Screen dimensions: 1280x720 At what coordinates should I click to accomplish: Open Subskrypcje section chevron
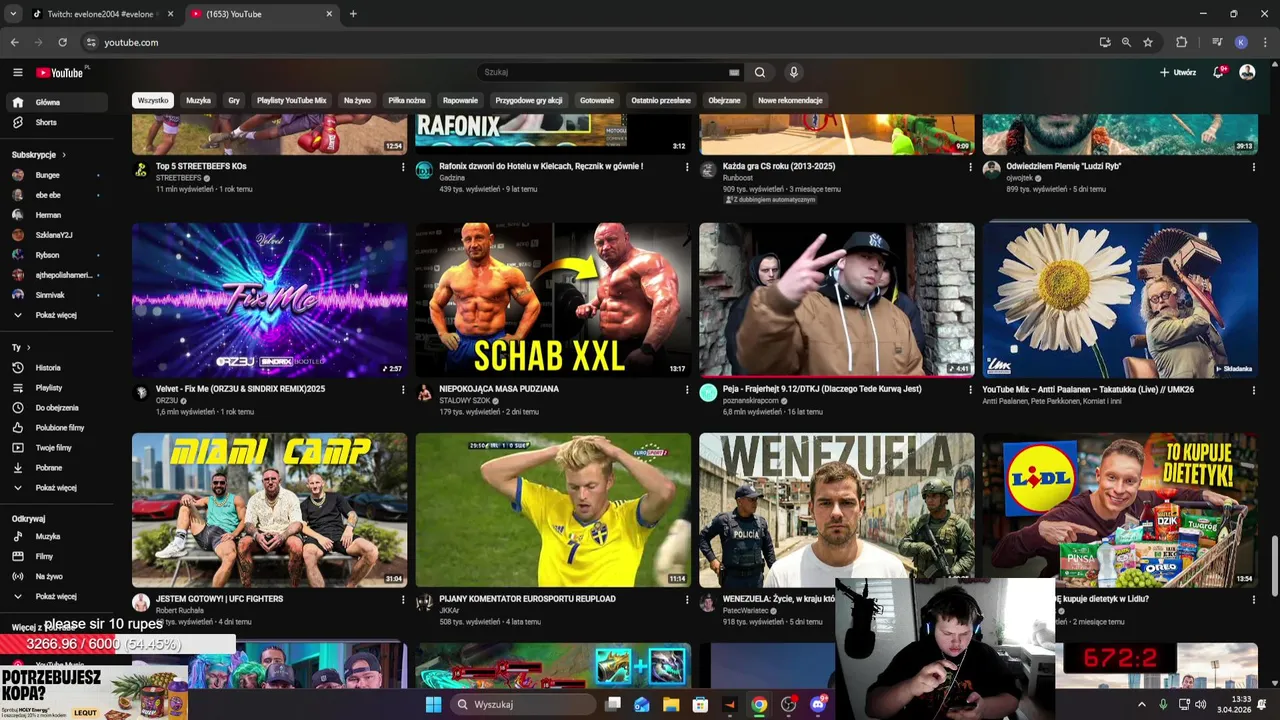tap(64, 155)
